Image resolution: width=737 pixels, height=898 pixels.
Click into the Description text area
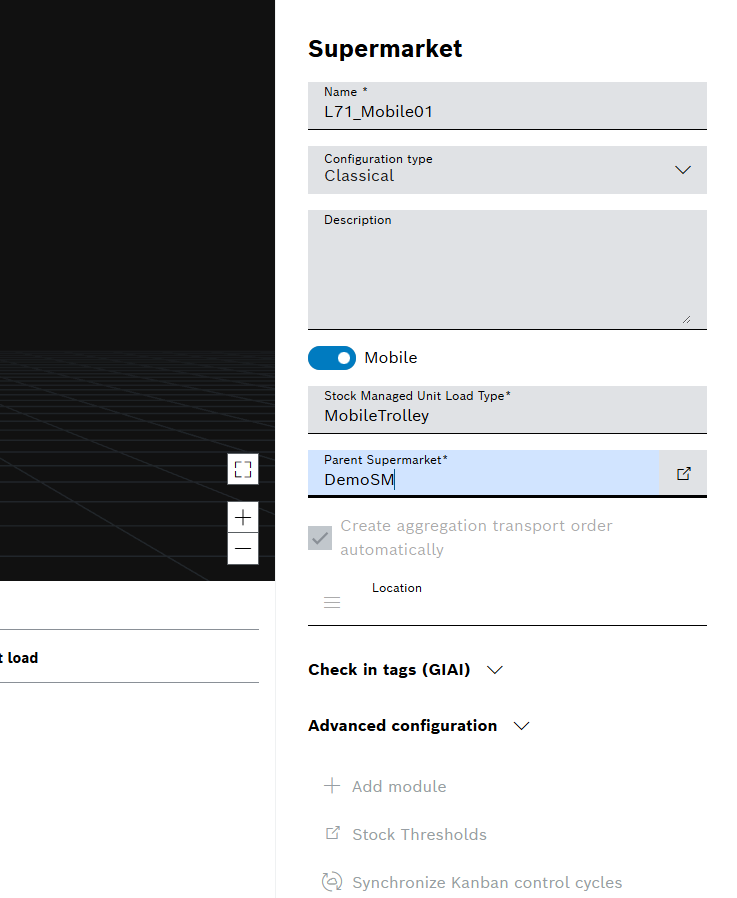[507, 275]
